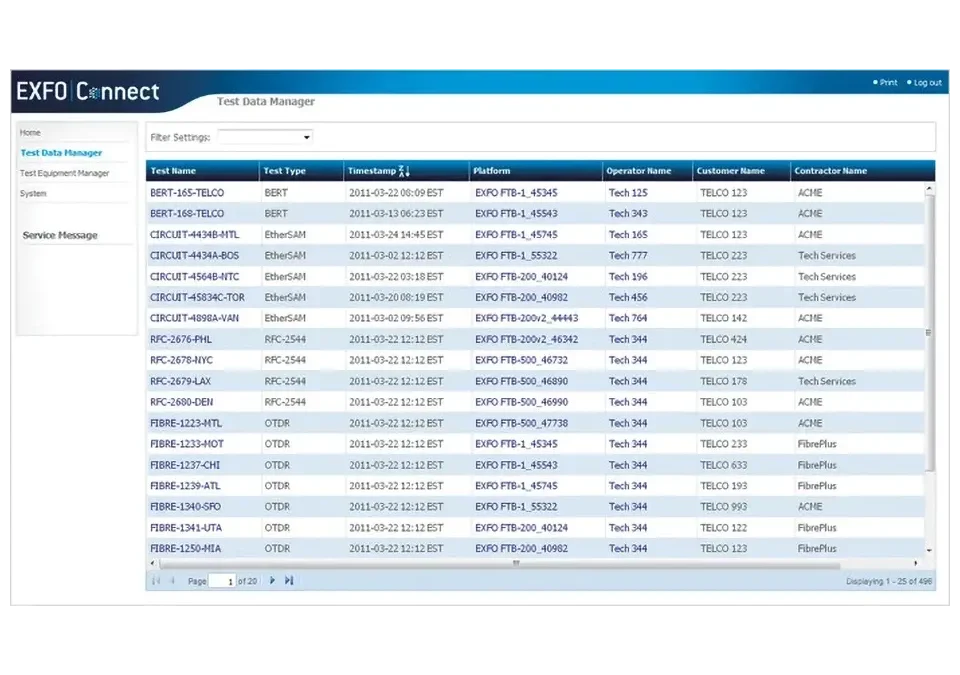The width and height of the screenshot is (960, 675).
Task: Open test FIBRE-1340-SFO
Action: 186,507
